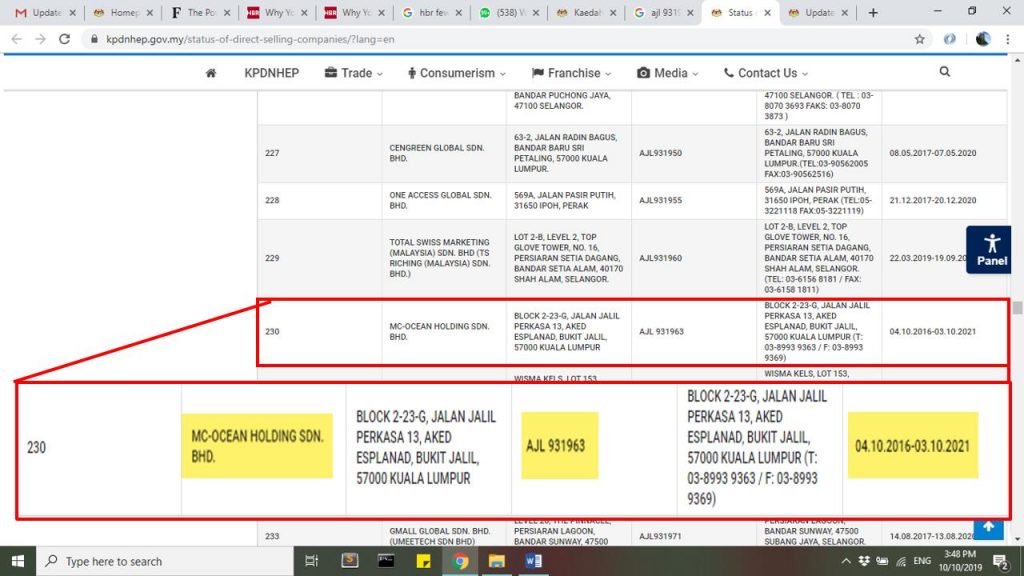This screenshot has width=1024, height=576.
Task: Open a new browser tab
Action: (873, 12)
